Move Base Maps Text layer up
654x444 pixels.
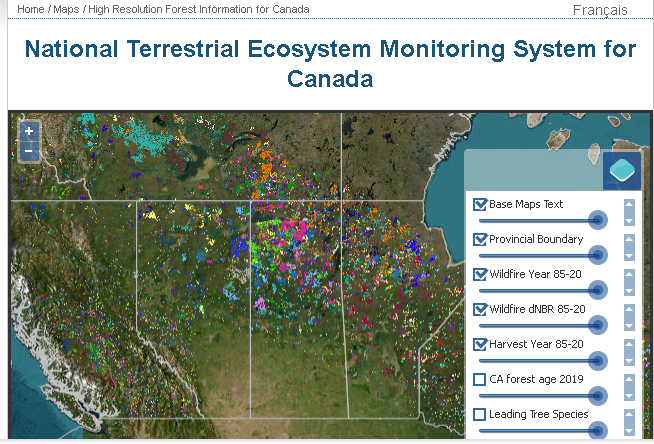tap(629, 205)
